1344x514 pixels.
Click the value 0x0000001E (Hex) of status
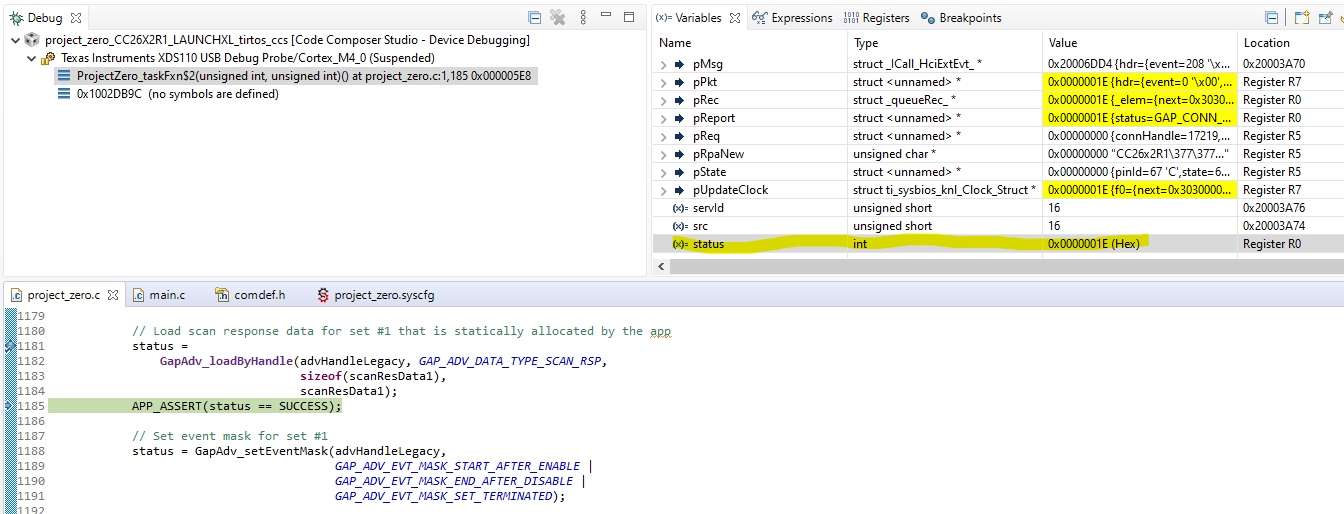coord(1094,244)
